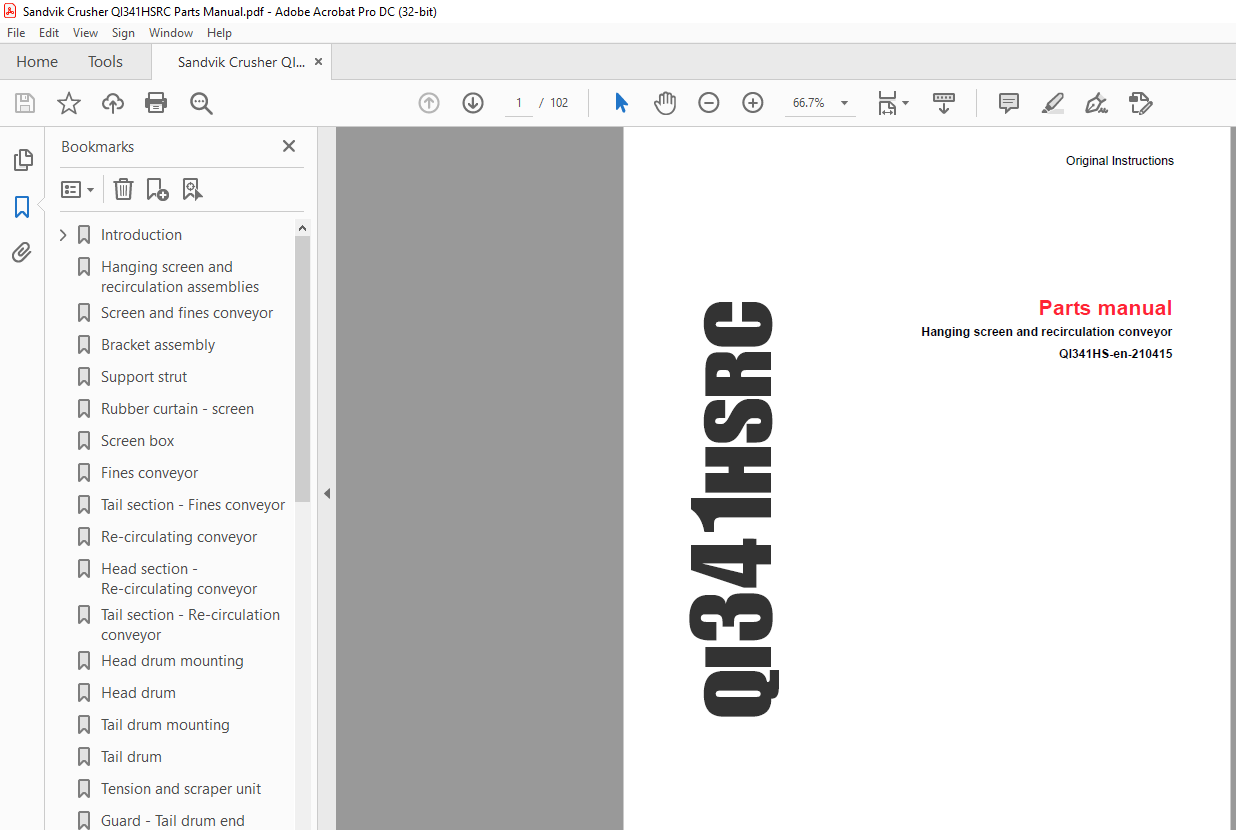Image resolution: width=1236 pixels, height=830 pixels.
Task: Open Screen box bookmark
Action: (138, 441)
